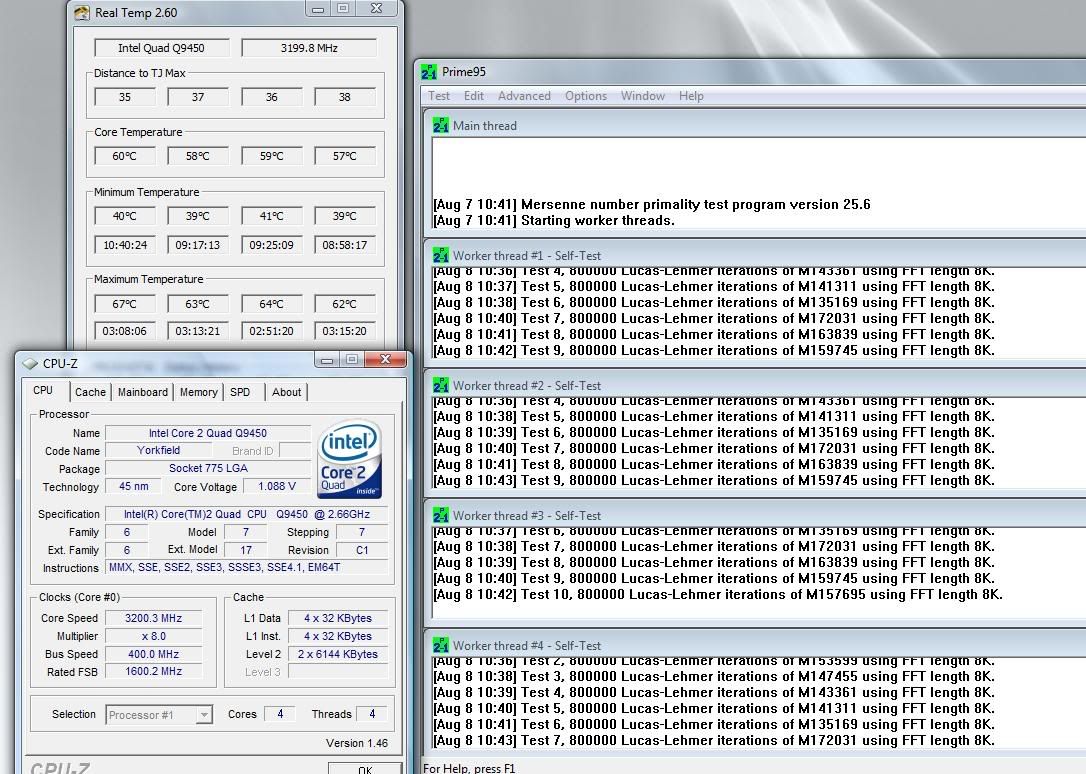Click the Instructions list field in CPU-Z
1086x774 pixels.
click(x=247, y=568)
